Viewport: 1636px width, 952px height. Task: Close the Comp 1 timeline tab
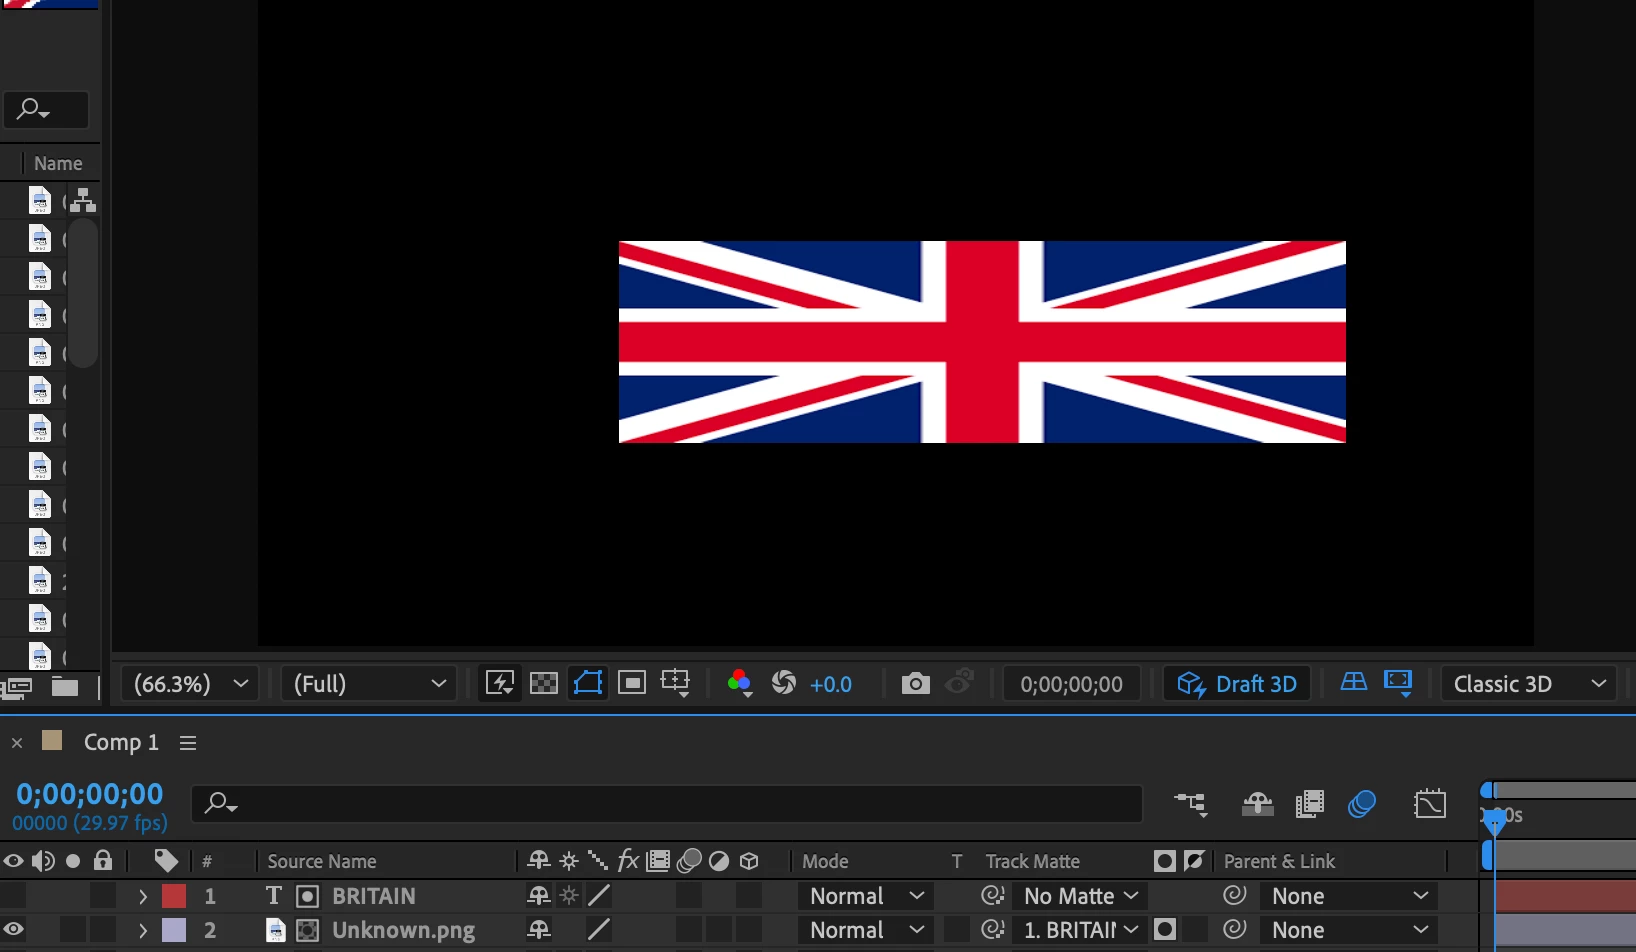pyautogui.click(x=17, y=743)
